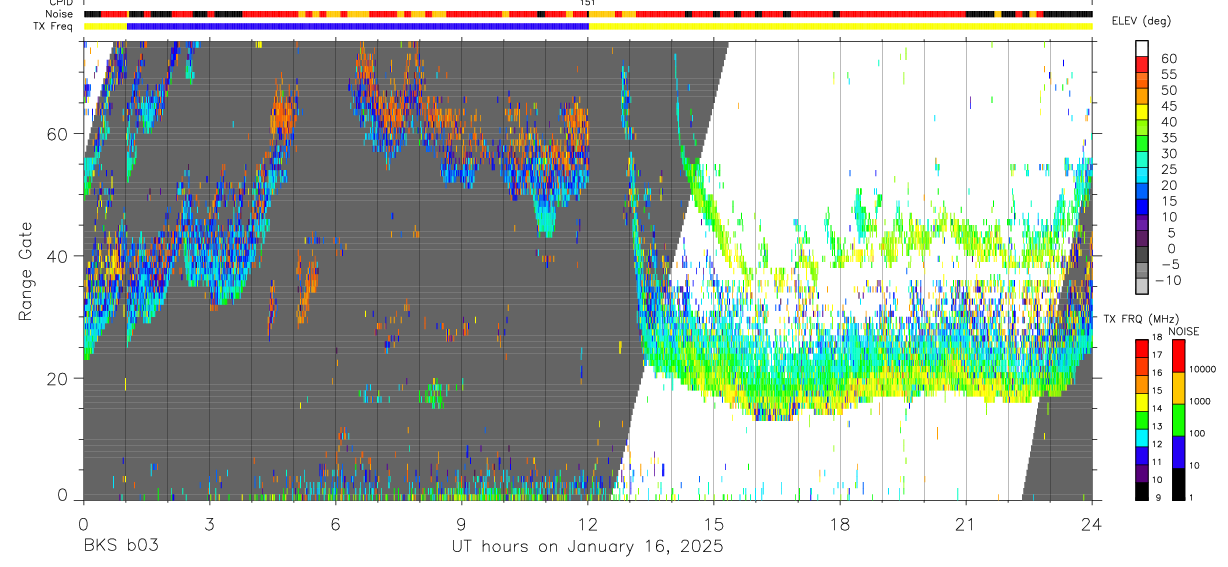
Task: Click the 'TX Freq' row label at top
Action: click(55, 25)
